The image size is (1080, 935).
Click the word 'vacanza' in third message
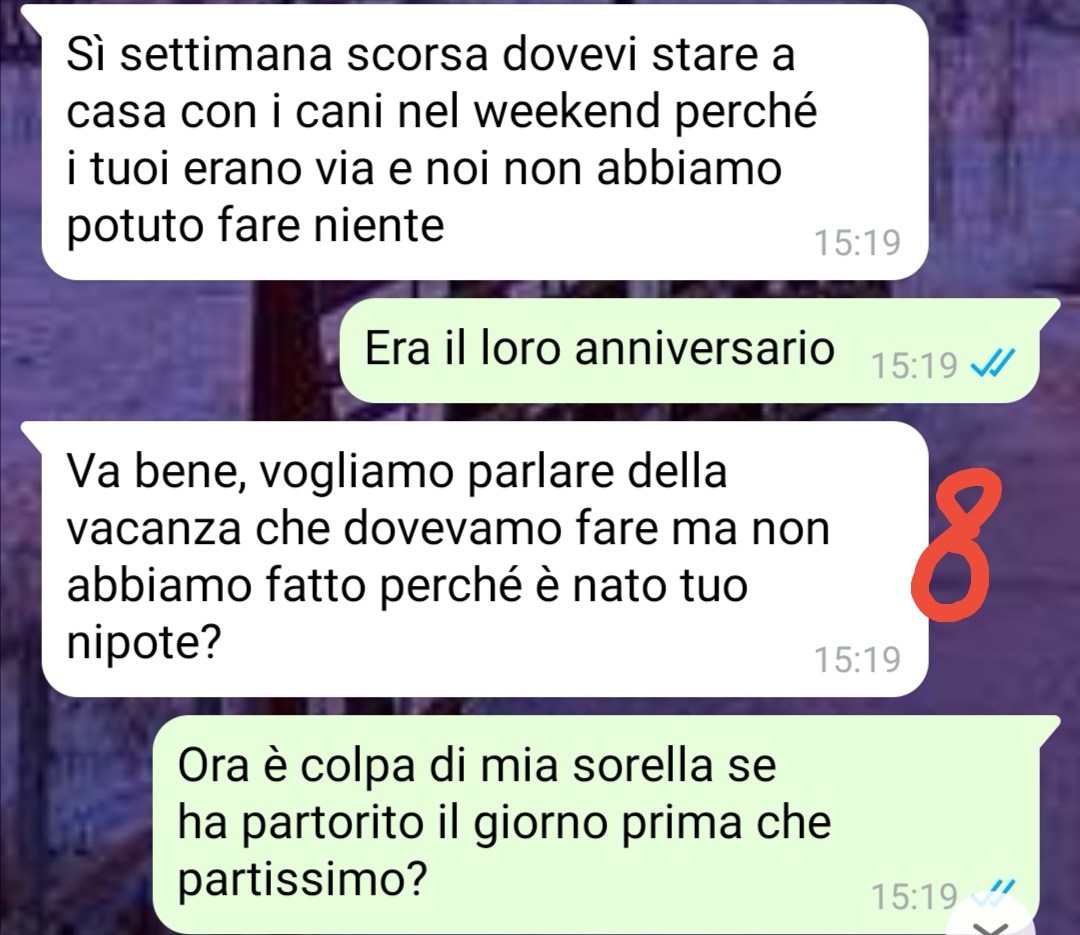point(154,530)
